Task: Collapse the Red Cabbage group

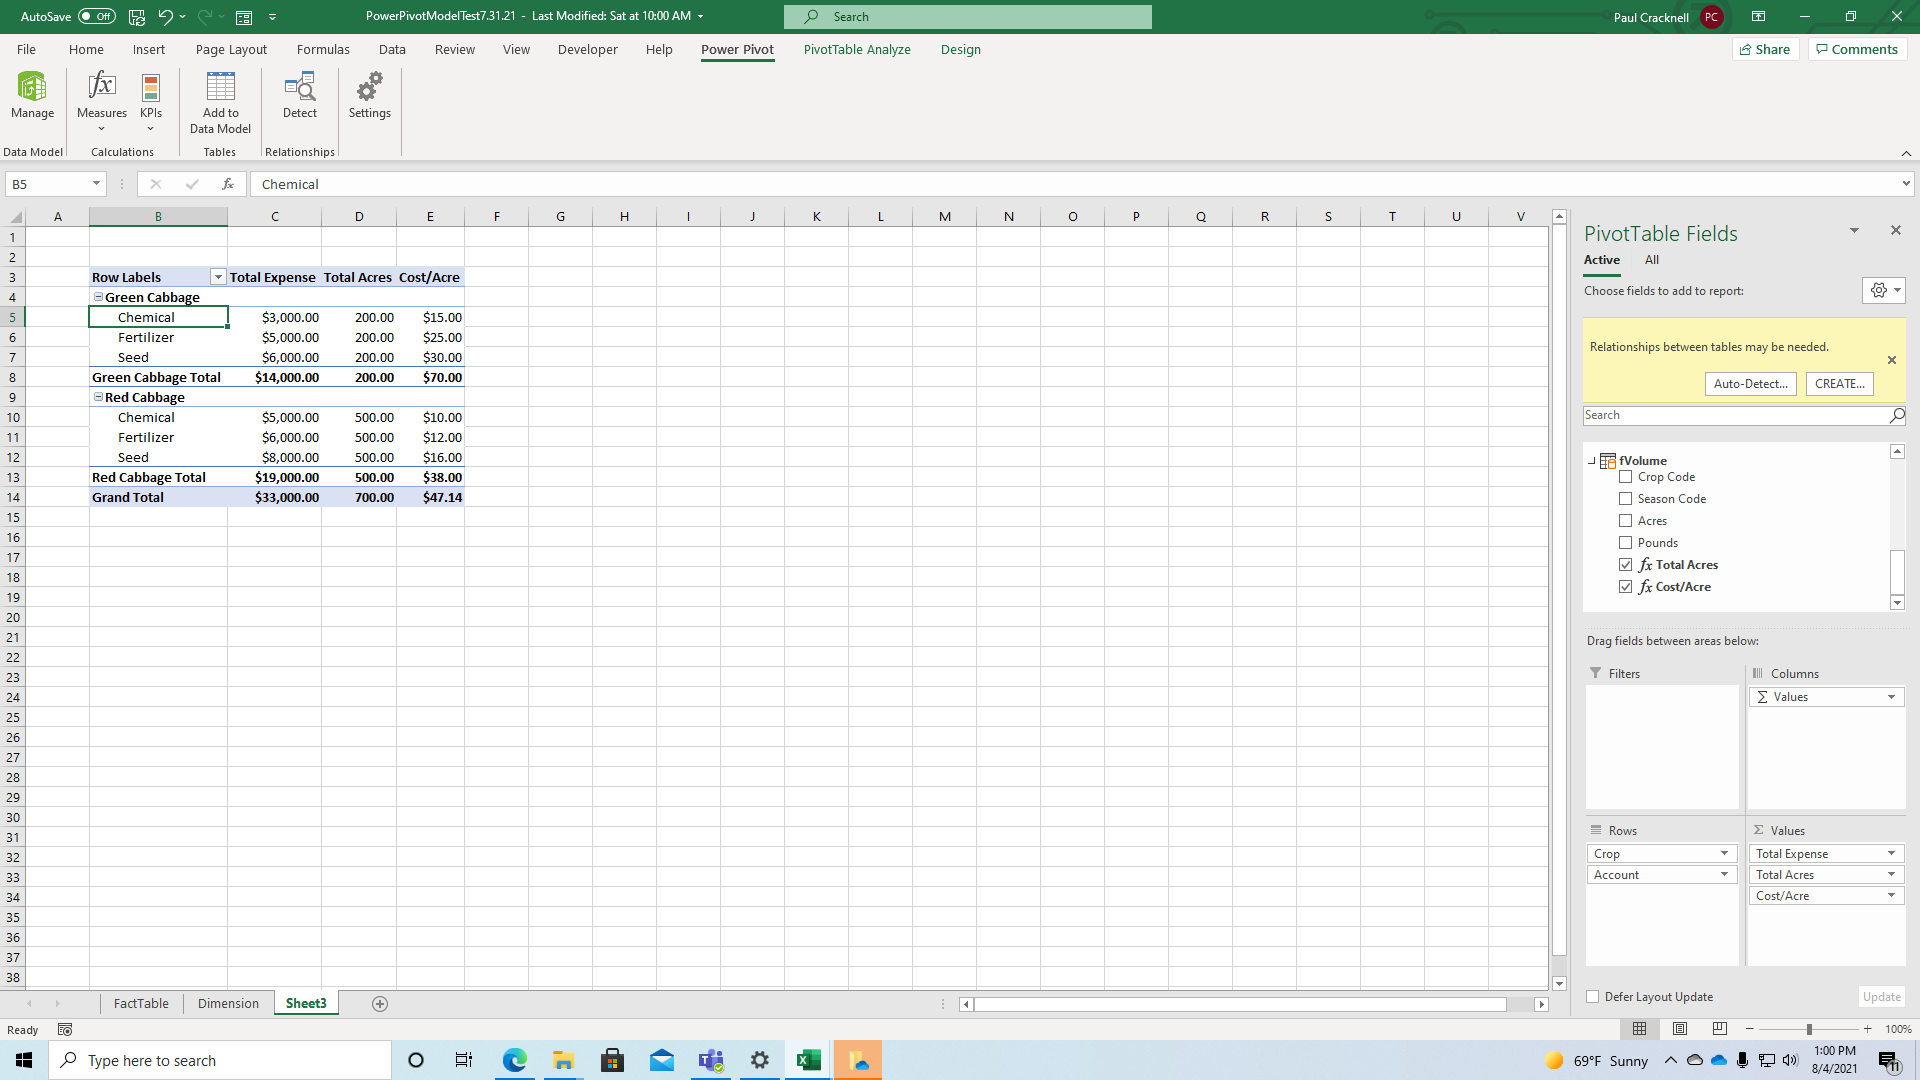Action: click(x=98, y=397)
